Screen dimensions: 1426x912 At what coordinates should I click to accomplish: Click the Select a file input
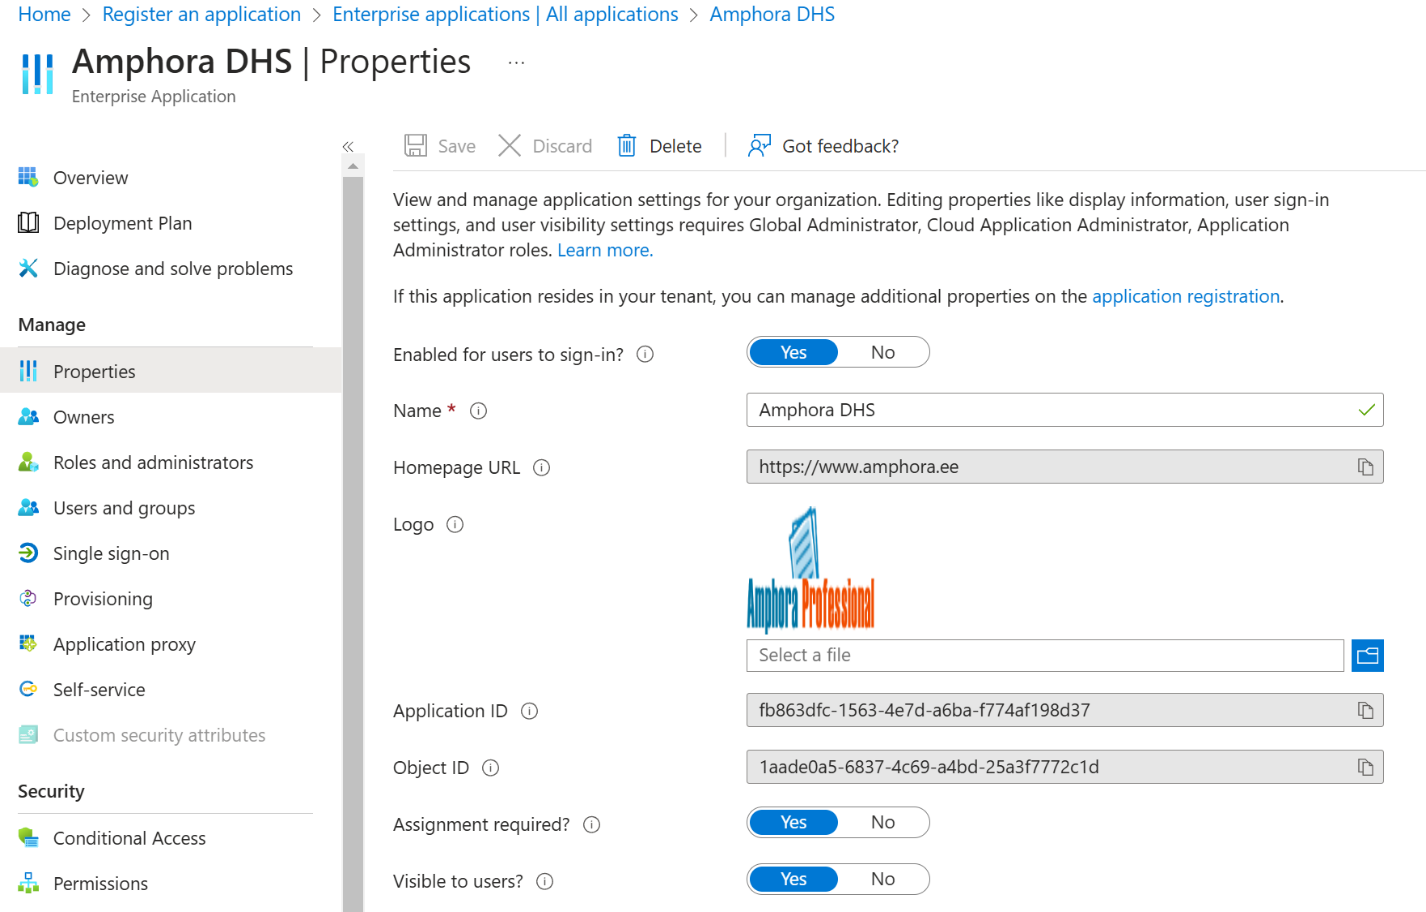tap(1045, 656)
